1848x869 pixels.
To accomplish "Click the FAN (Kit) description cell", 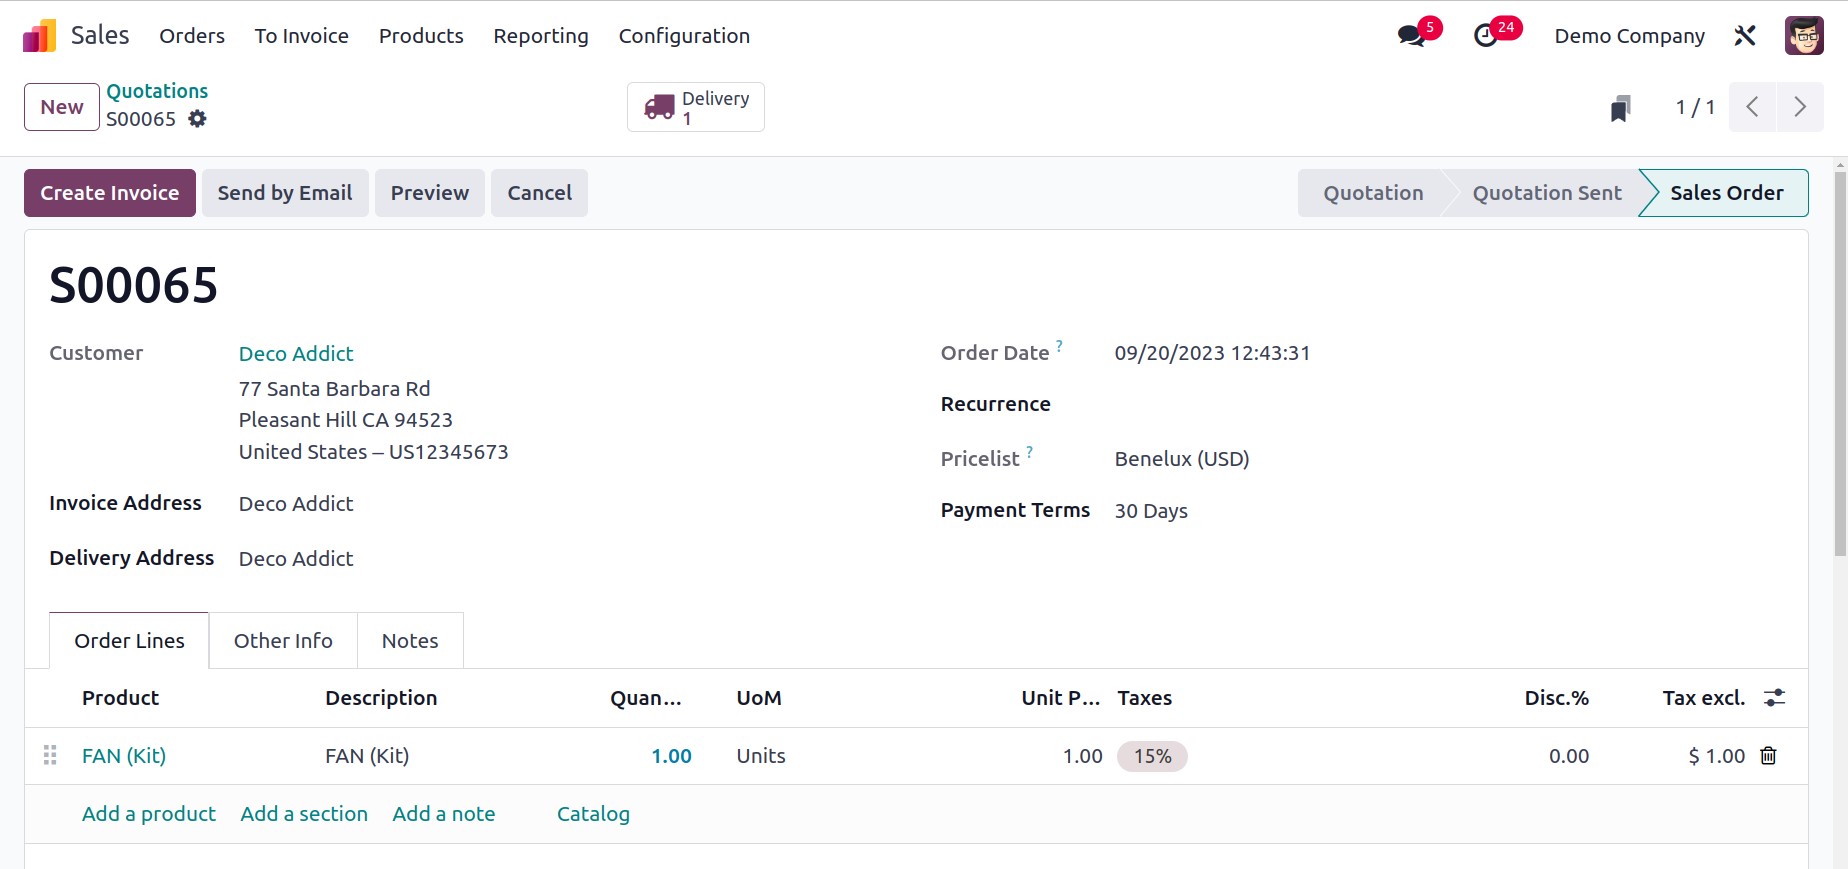I will click(367, 756).
